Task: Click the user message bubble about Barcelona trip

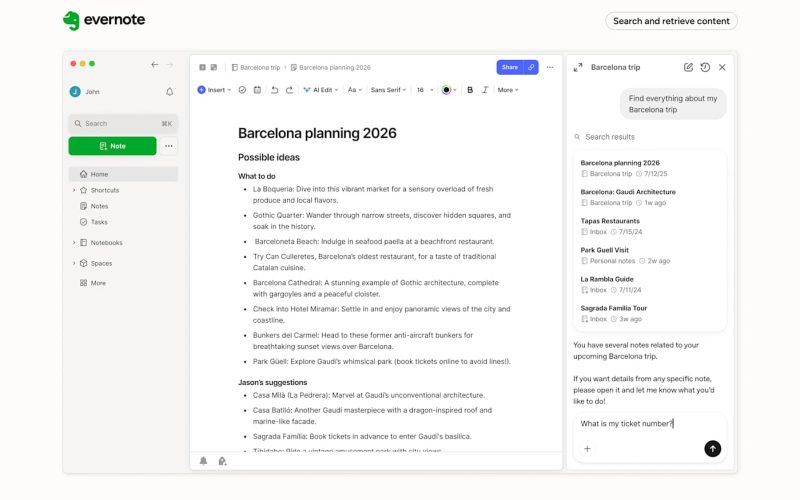Action: click(x=673, y=104)
